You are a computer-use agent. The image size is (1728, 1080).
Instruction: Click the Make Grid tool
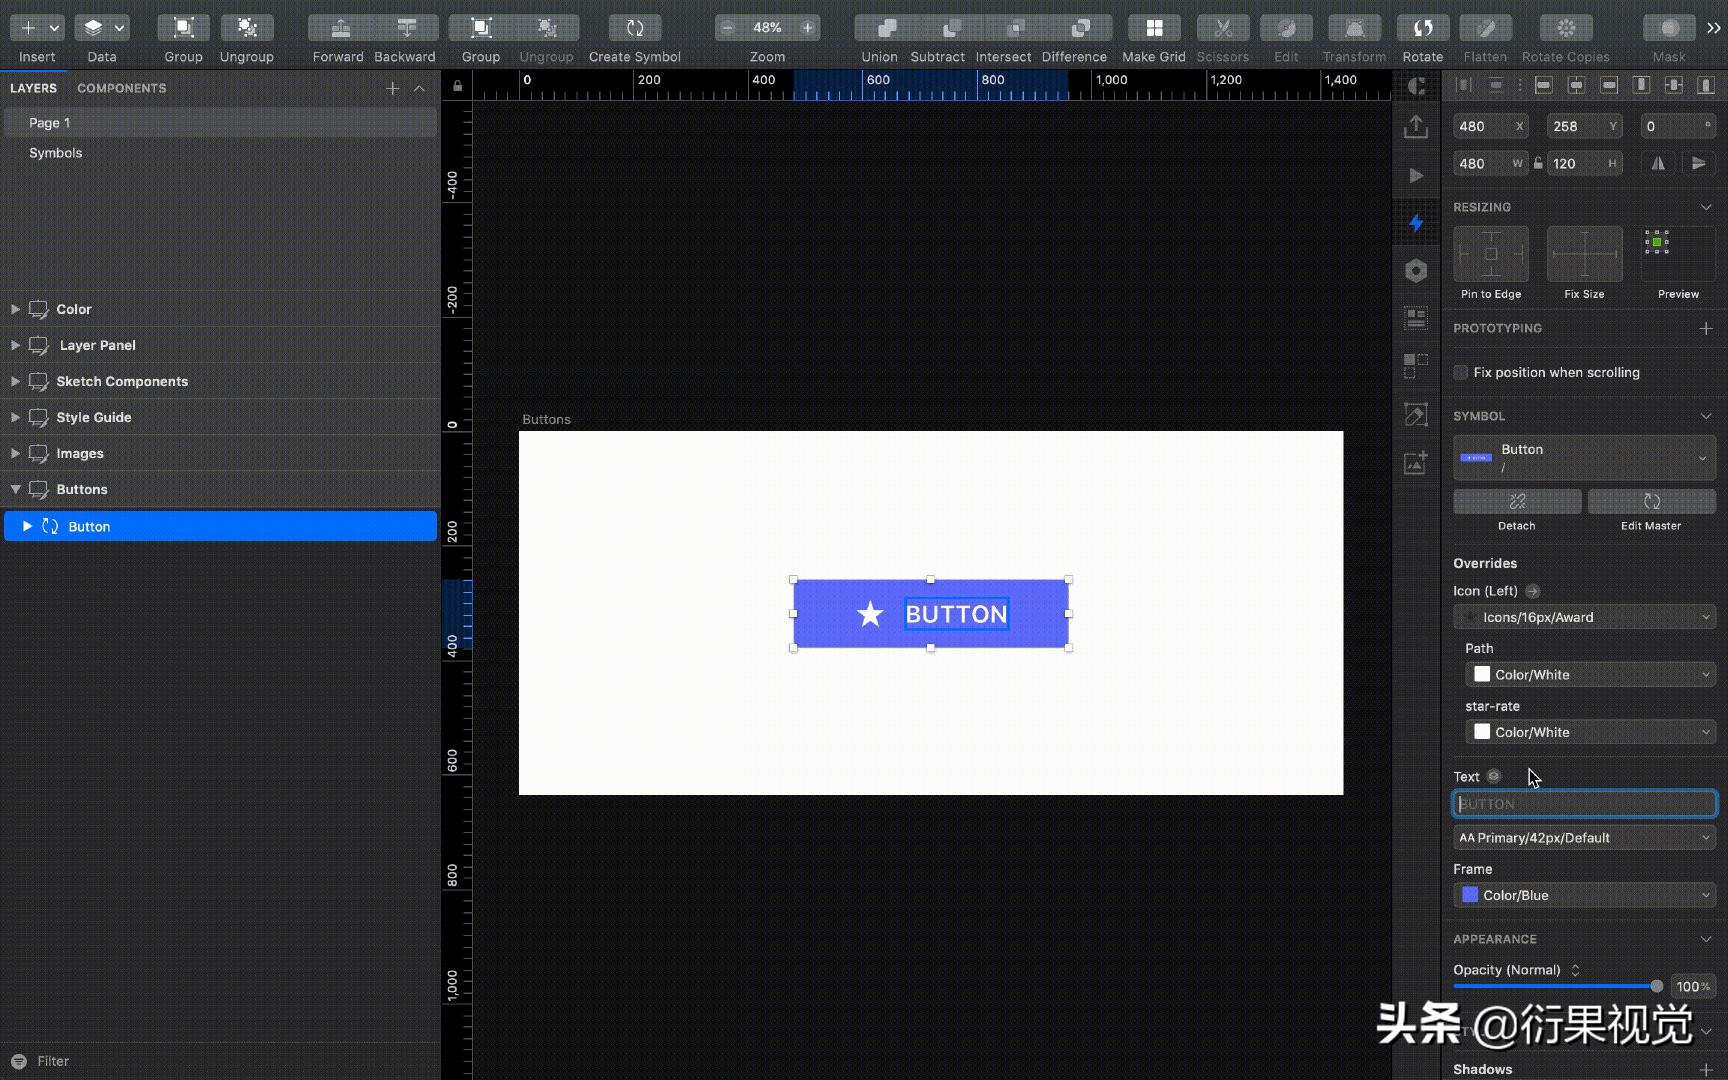click(x=1154, y=28)
